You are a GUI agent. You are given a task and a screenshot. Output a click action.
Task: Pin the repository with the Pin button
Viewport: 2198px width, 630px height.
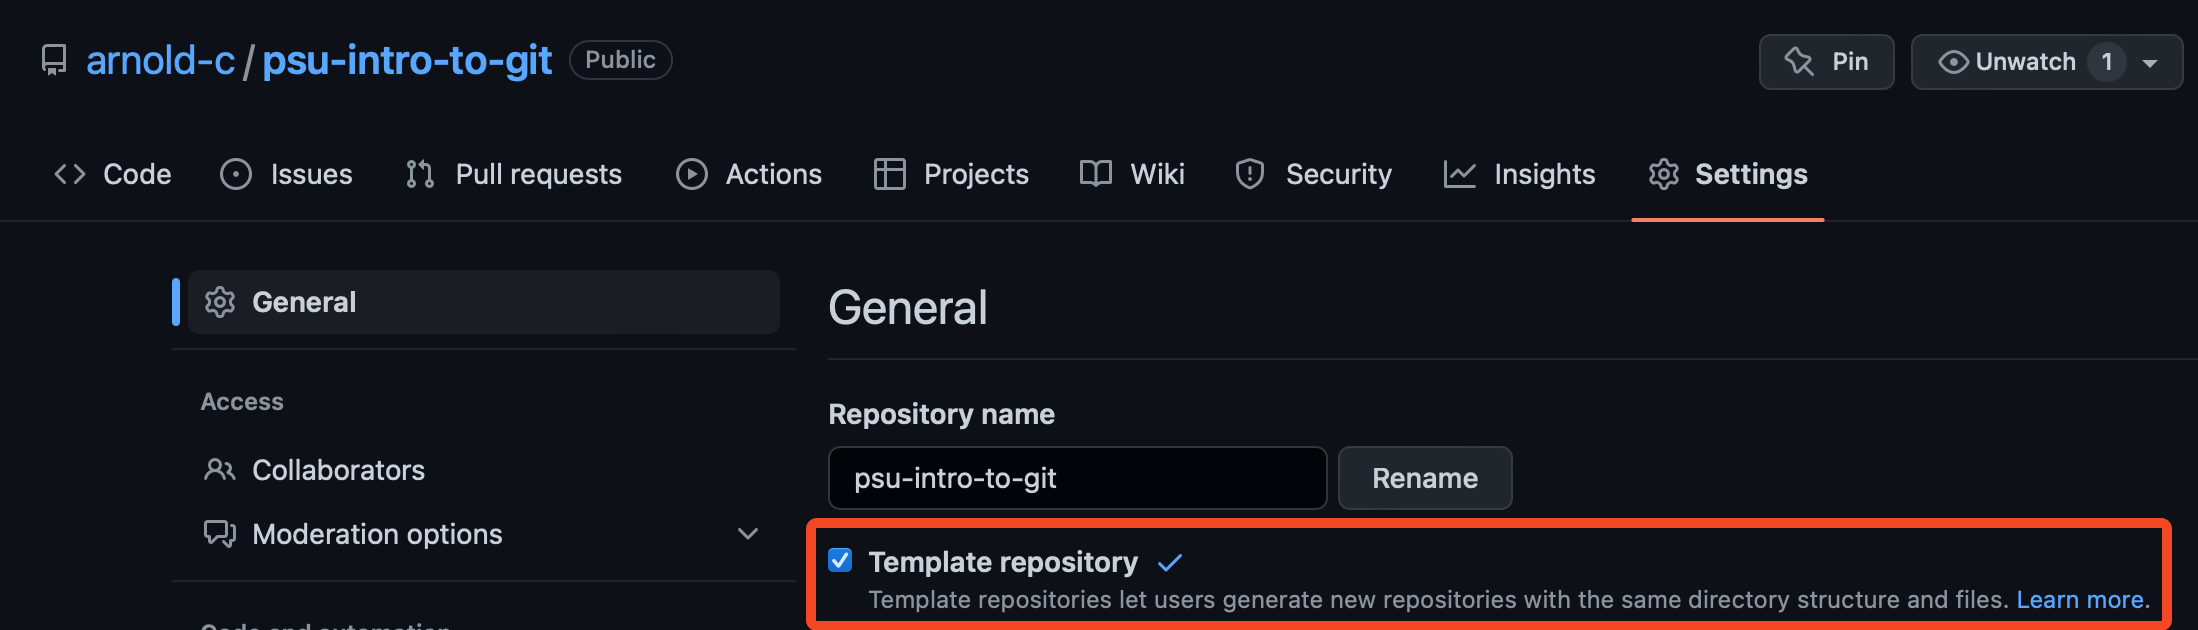(x=1826, y=62)
